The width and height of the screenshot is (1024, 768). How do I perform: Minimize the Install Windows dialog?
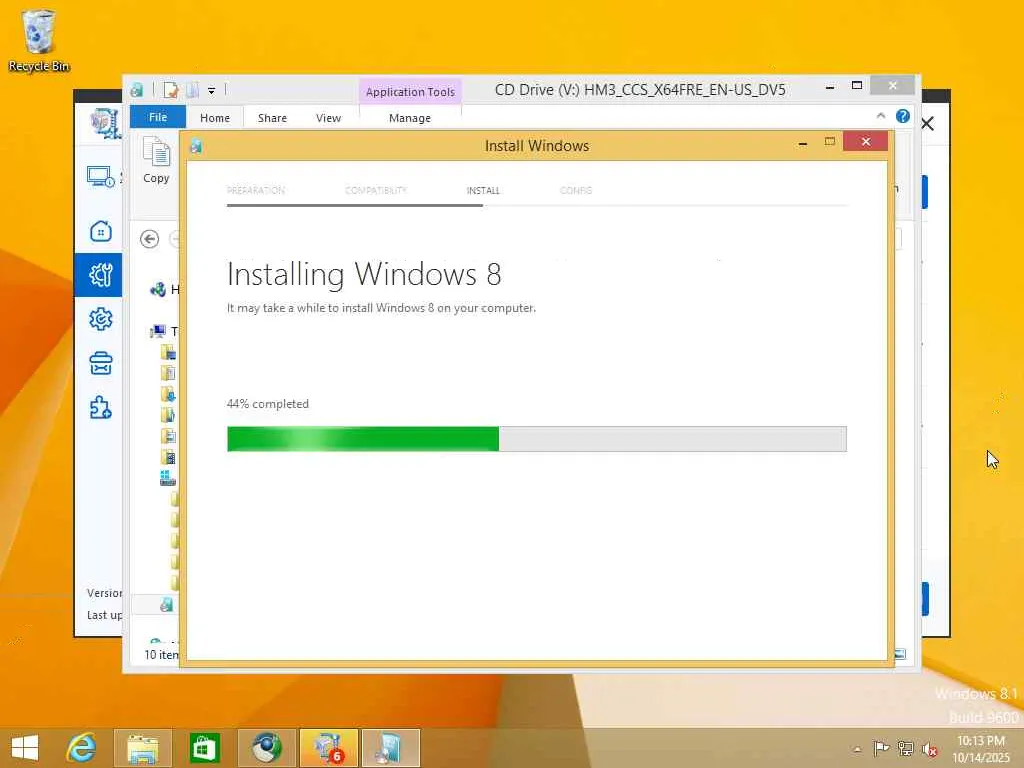[803, 142]
